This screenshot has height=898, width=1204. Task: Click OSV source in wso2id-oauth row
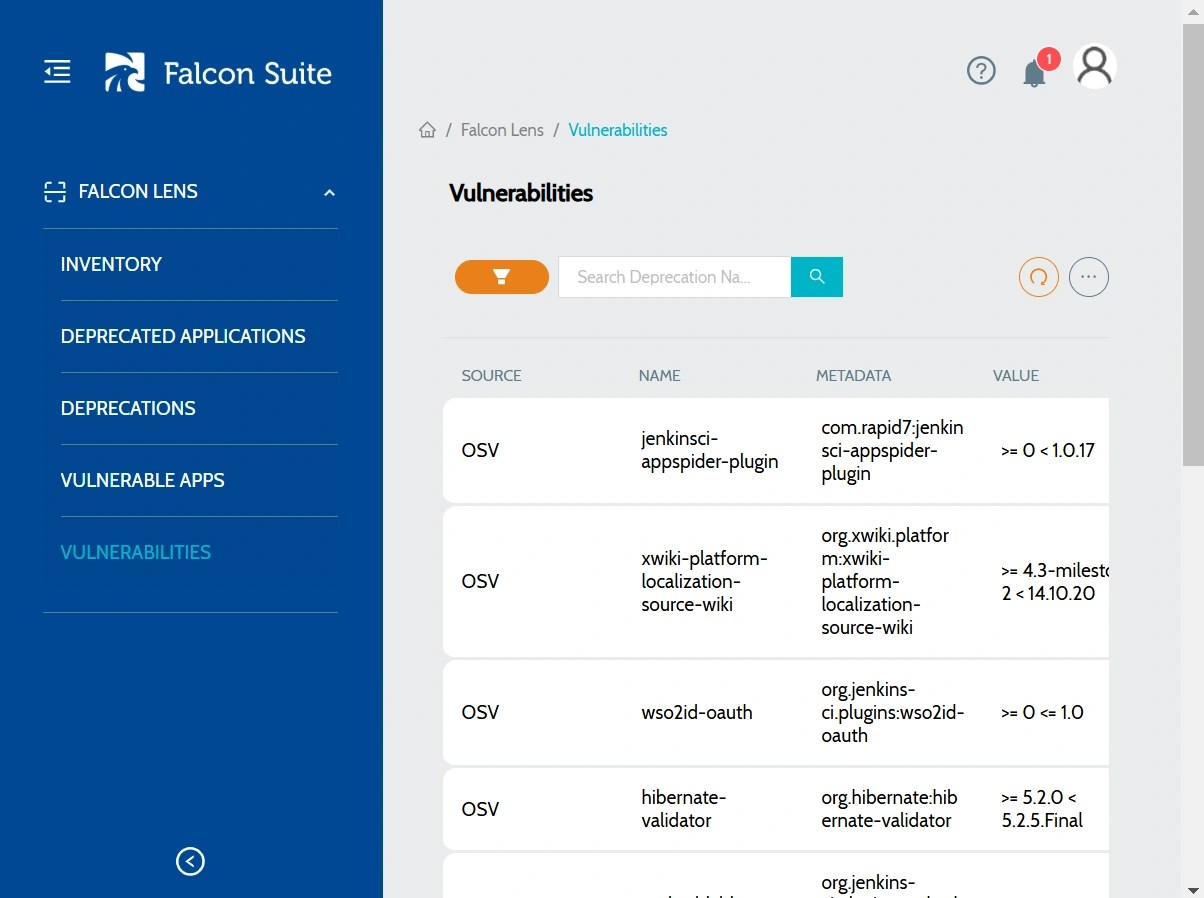click(480, 713)
